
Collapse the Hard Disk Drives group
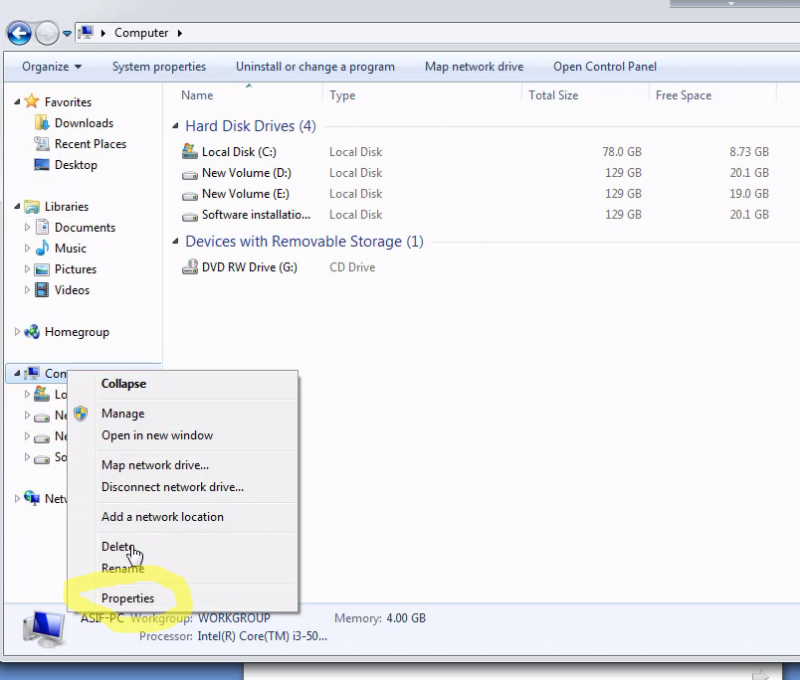[x=176, y=126]
